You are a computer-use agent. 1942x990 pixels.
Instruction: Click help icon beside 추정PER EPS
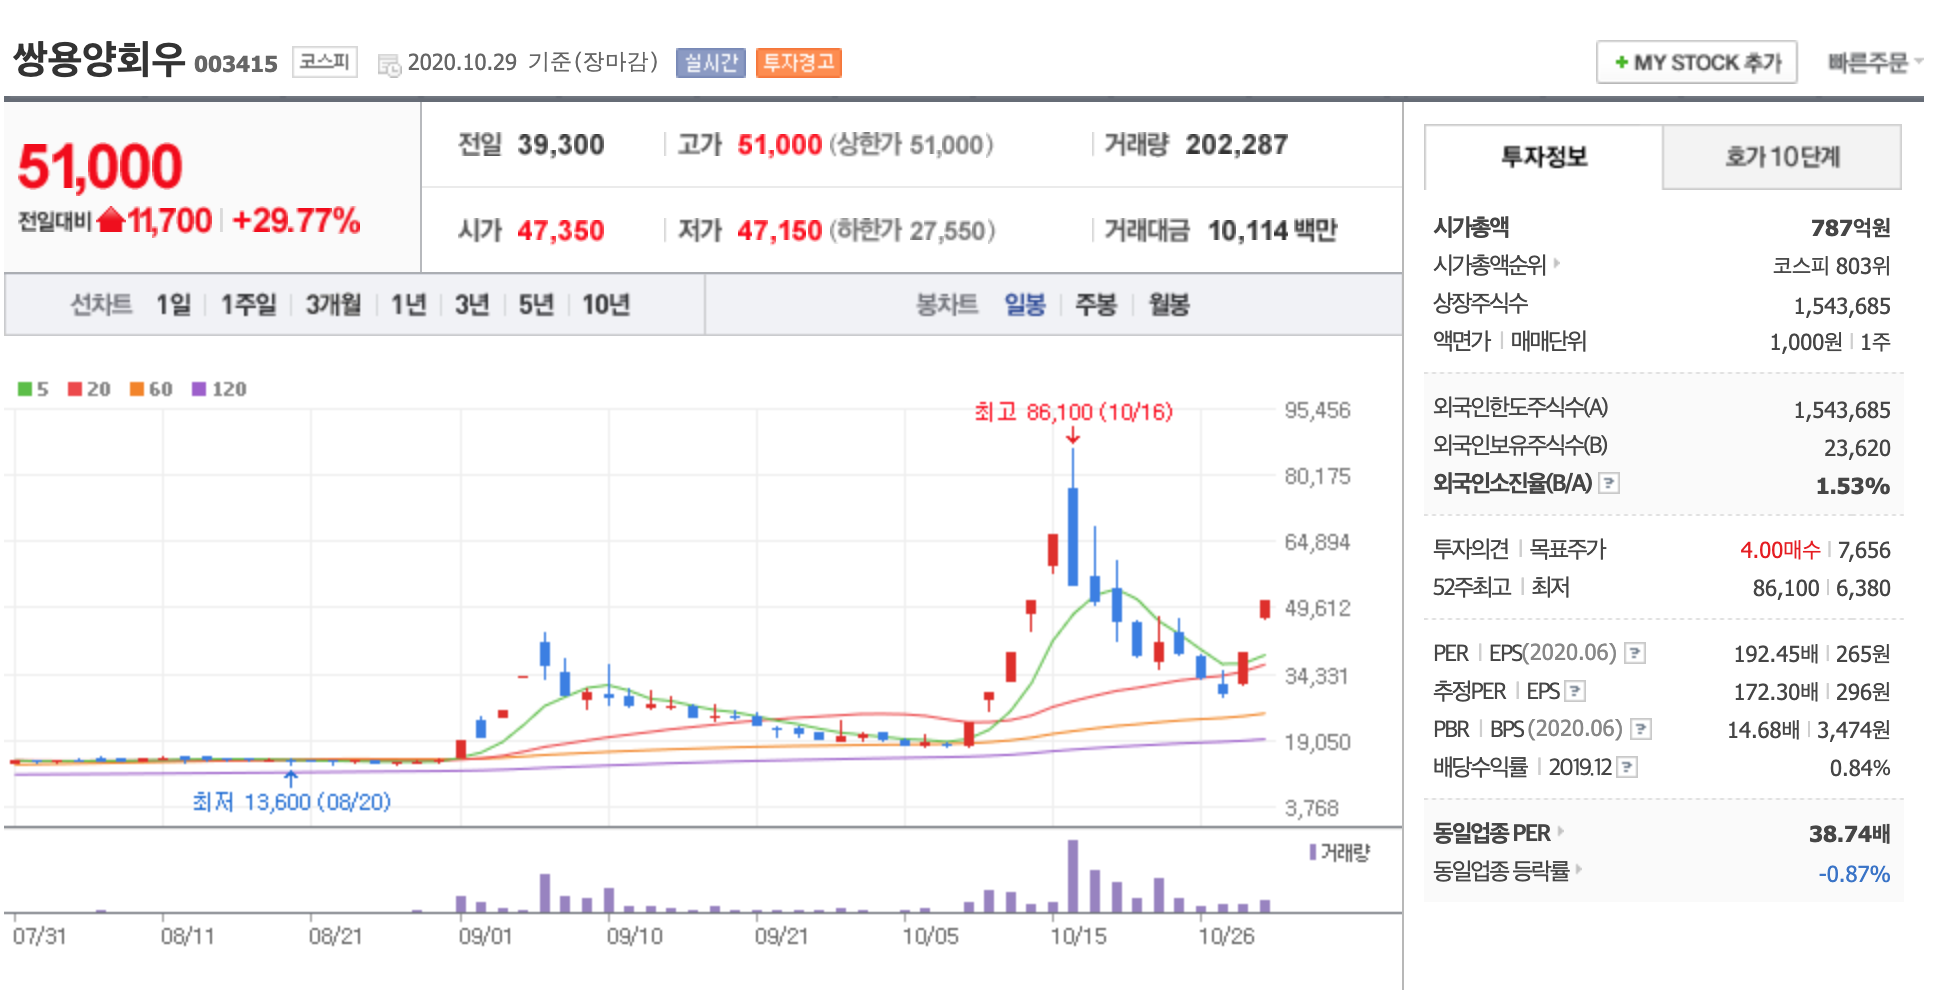pos(1575,691)
